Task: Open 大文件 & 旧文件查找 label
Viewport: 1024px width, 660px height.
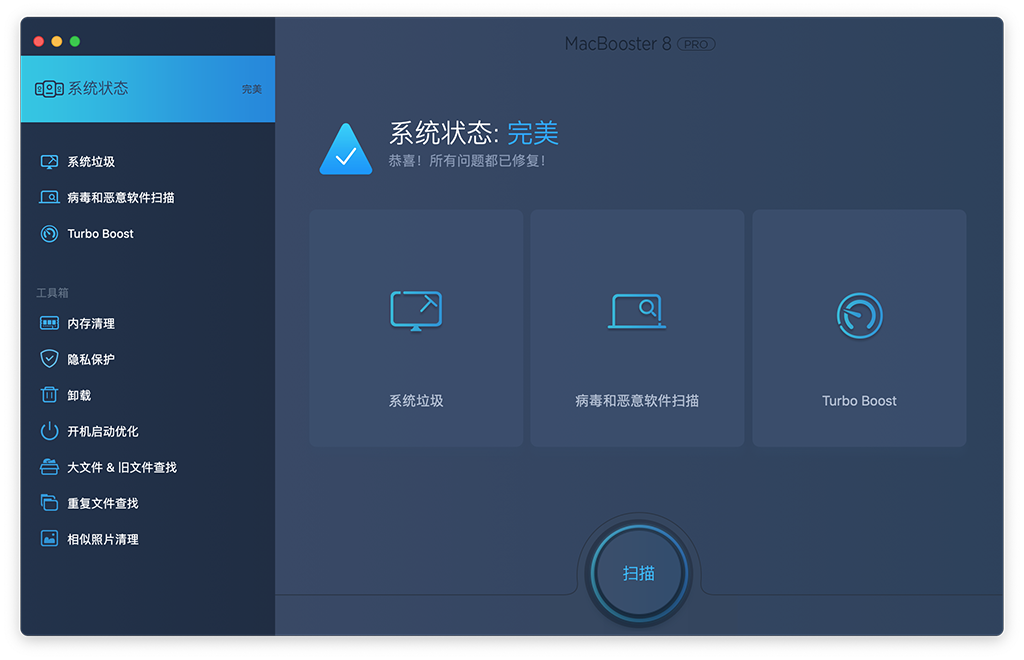Action: [x=122, y=467]
